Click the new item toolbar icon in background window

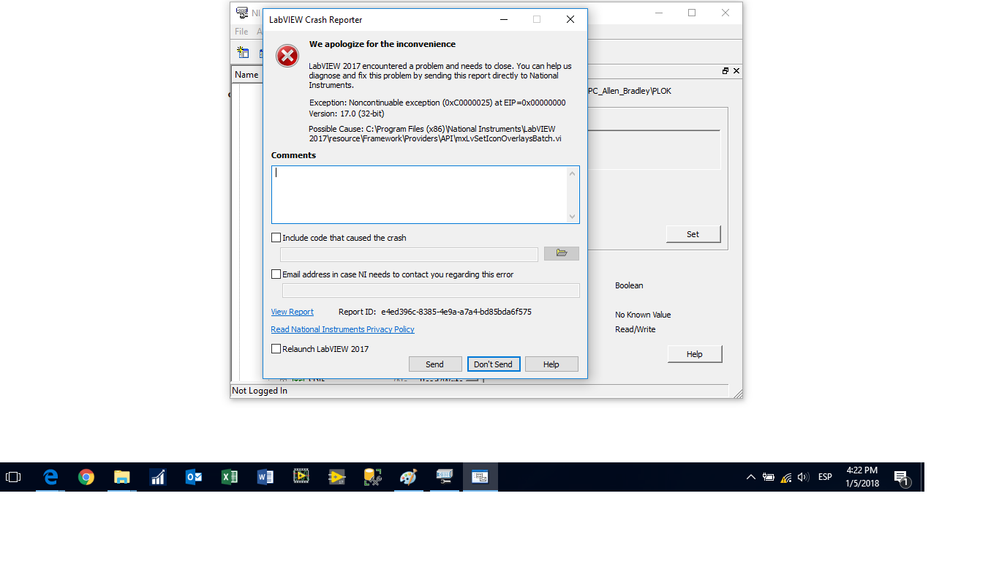tap(243, 52)
